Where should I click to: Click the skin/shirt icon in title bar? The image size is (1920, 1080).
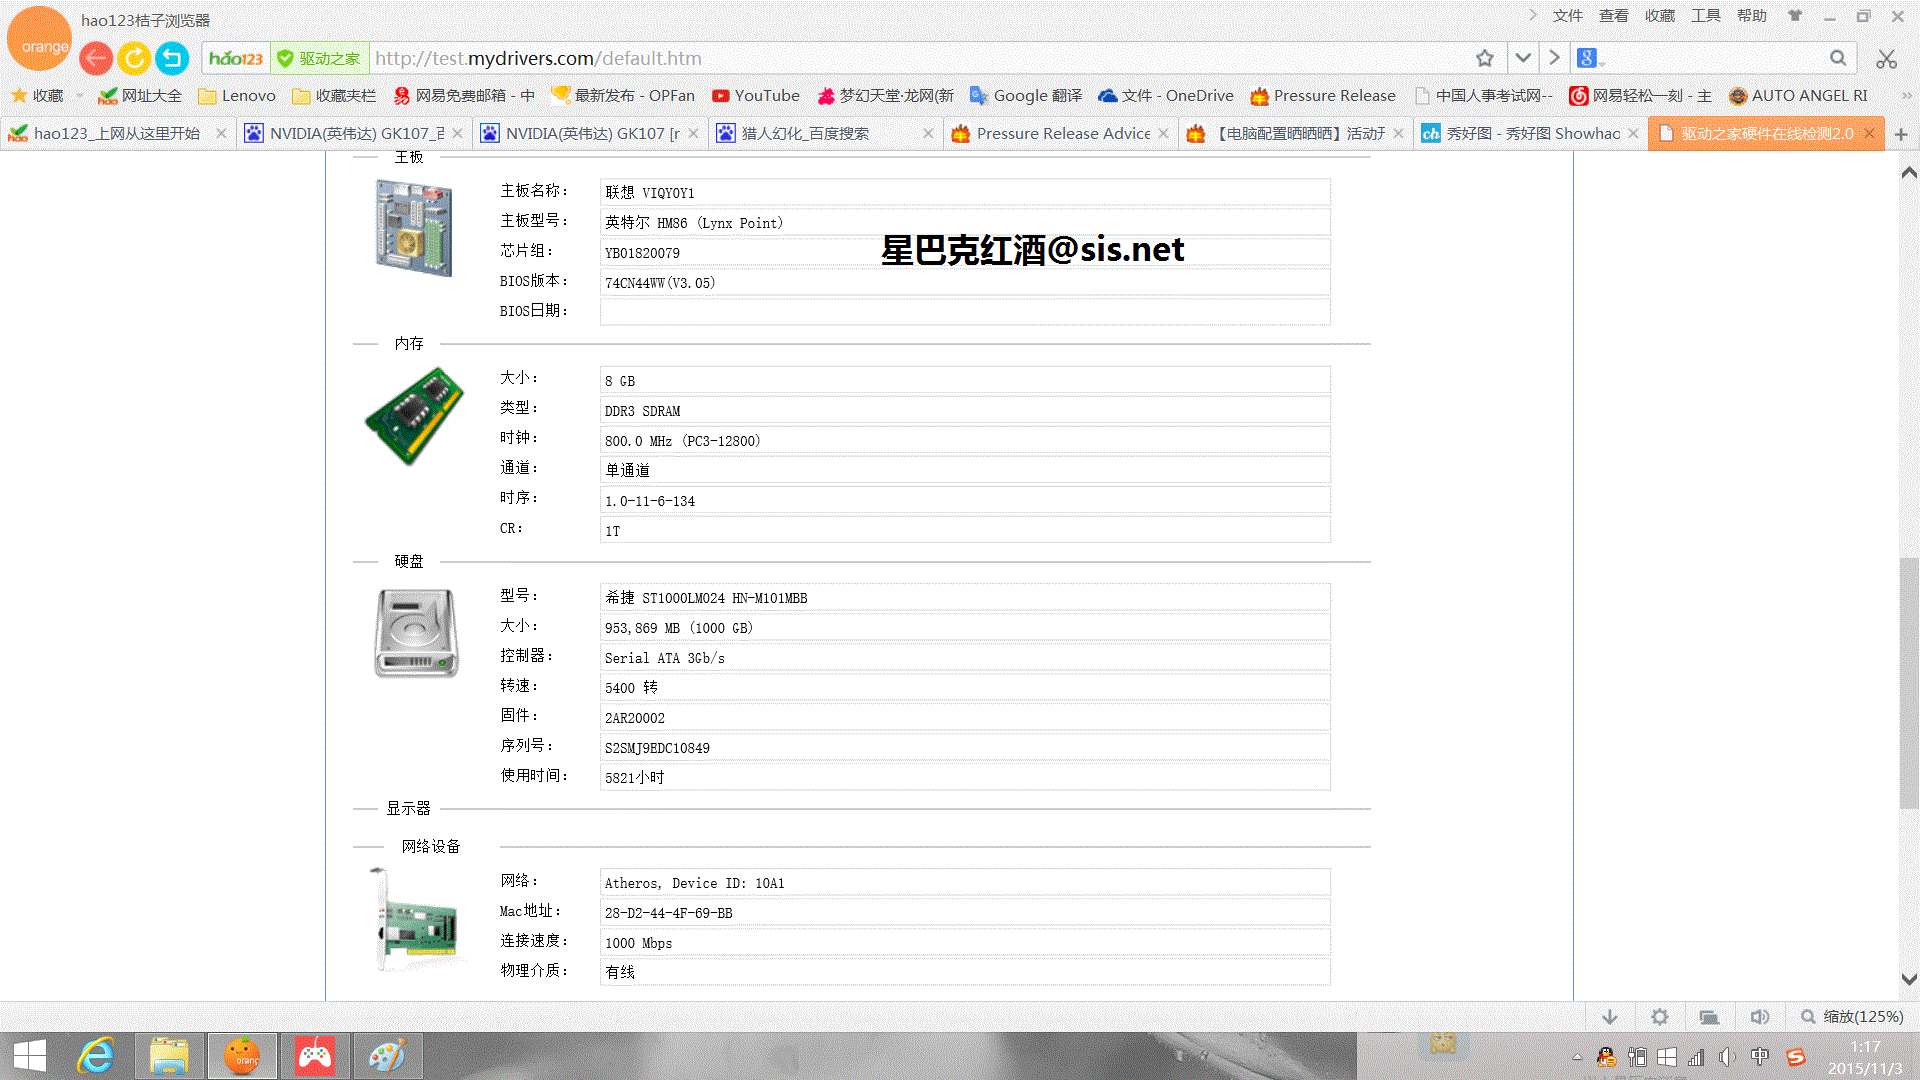click(x=1795, y=16)
